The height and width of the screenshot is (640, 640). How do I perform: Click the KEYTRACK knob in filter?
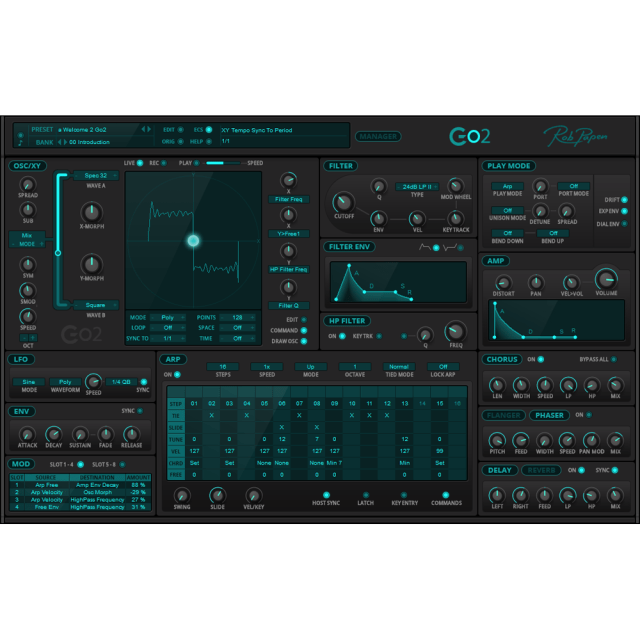pos(455,219)
